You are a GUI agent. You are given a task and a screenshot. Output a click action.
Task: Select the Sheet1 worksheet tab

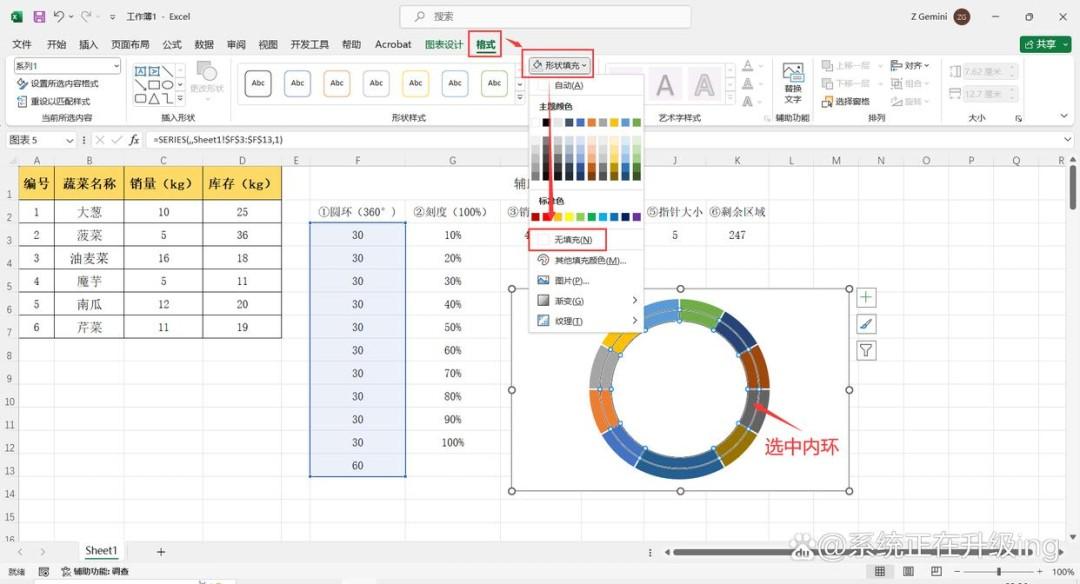(x=101, y=551)
